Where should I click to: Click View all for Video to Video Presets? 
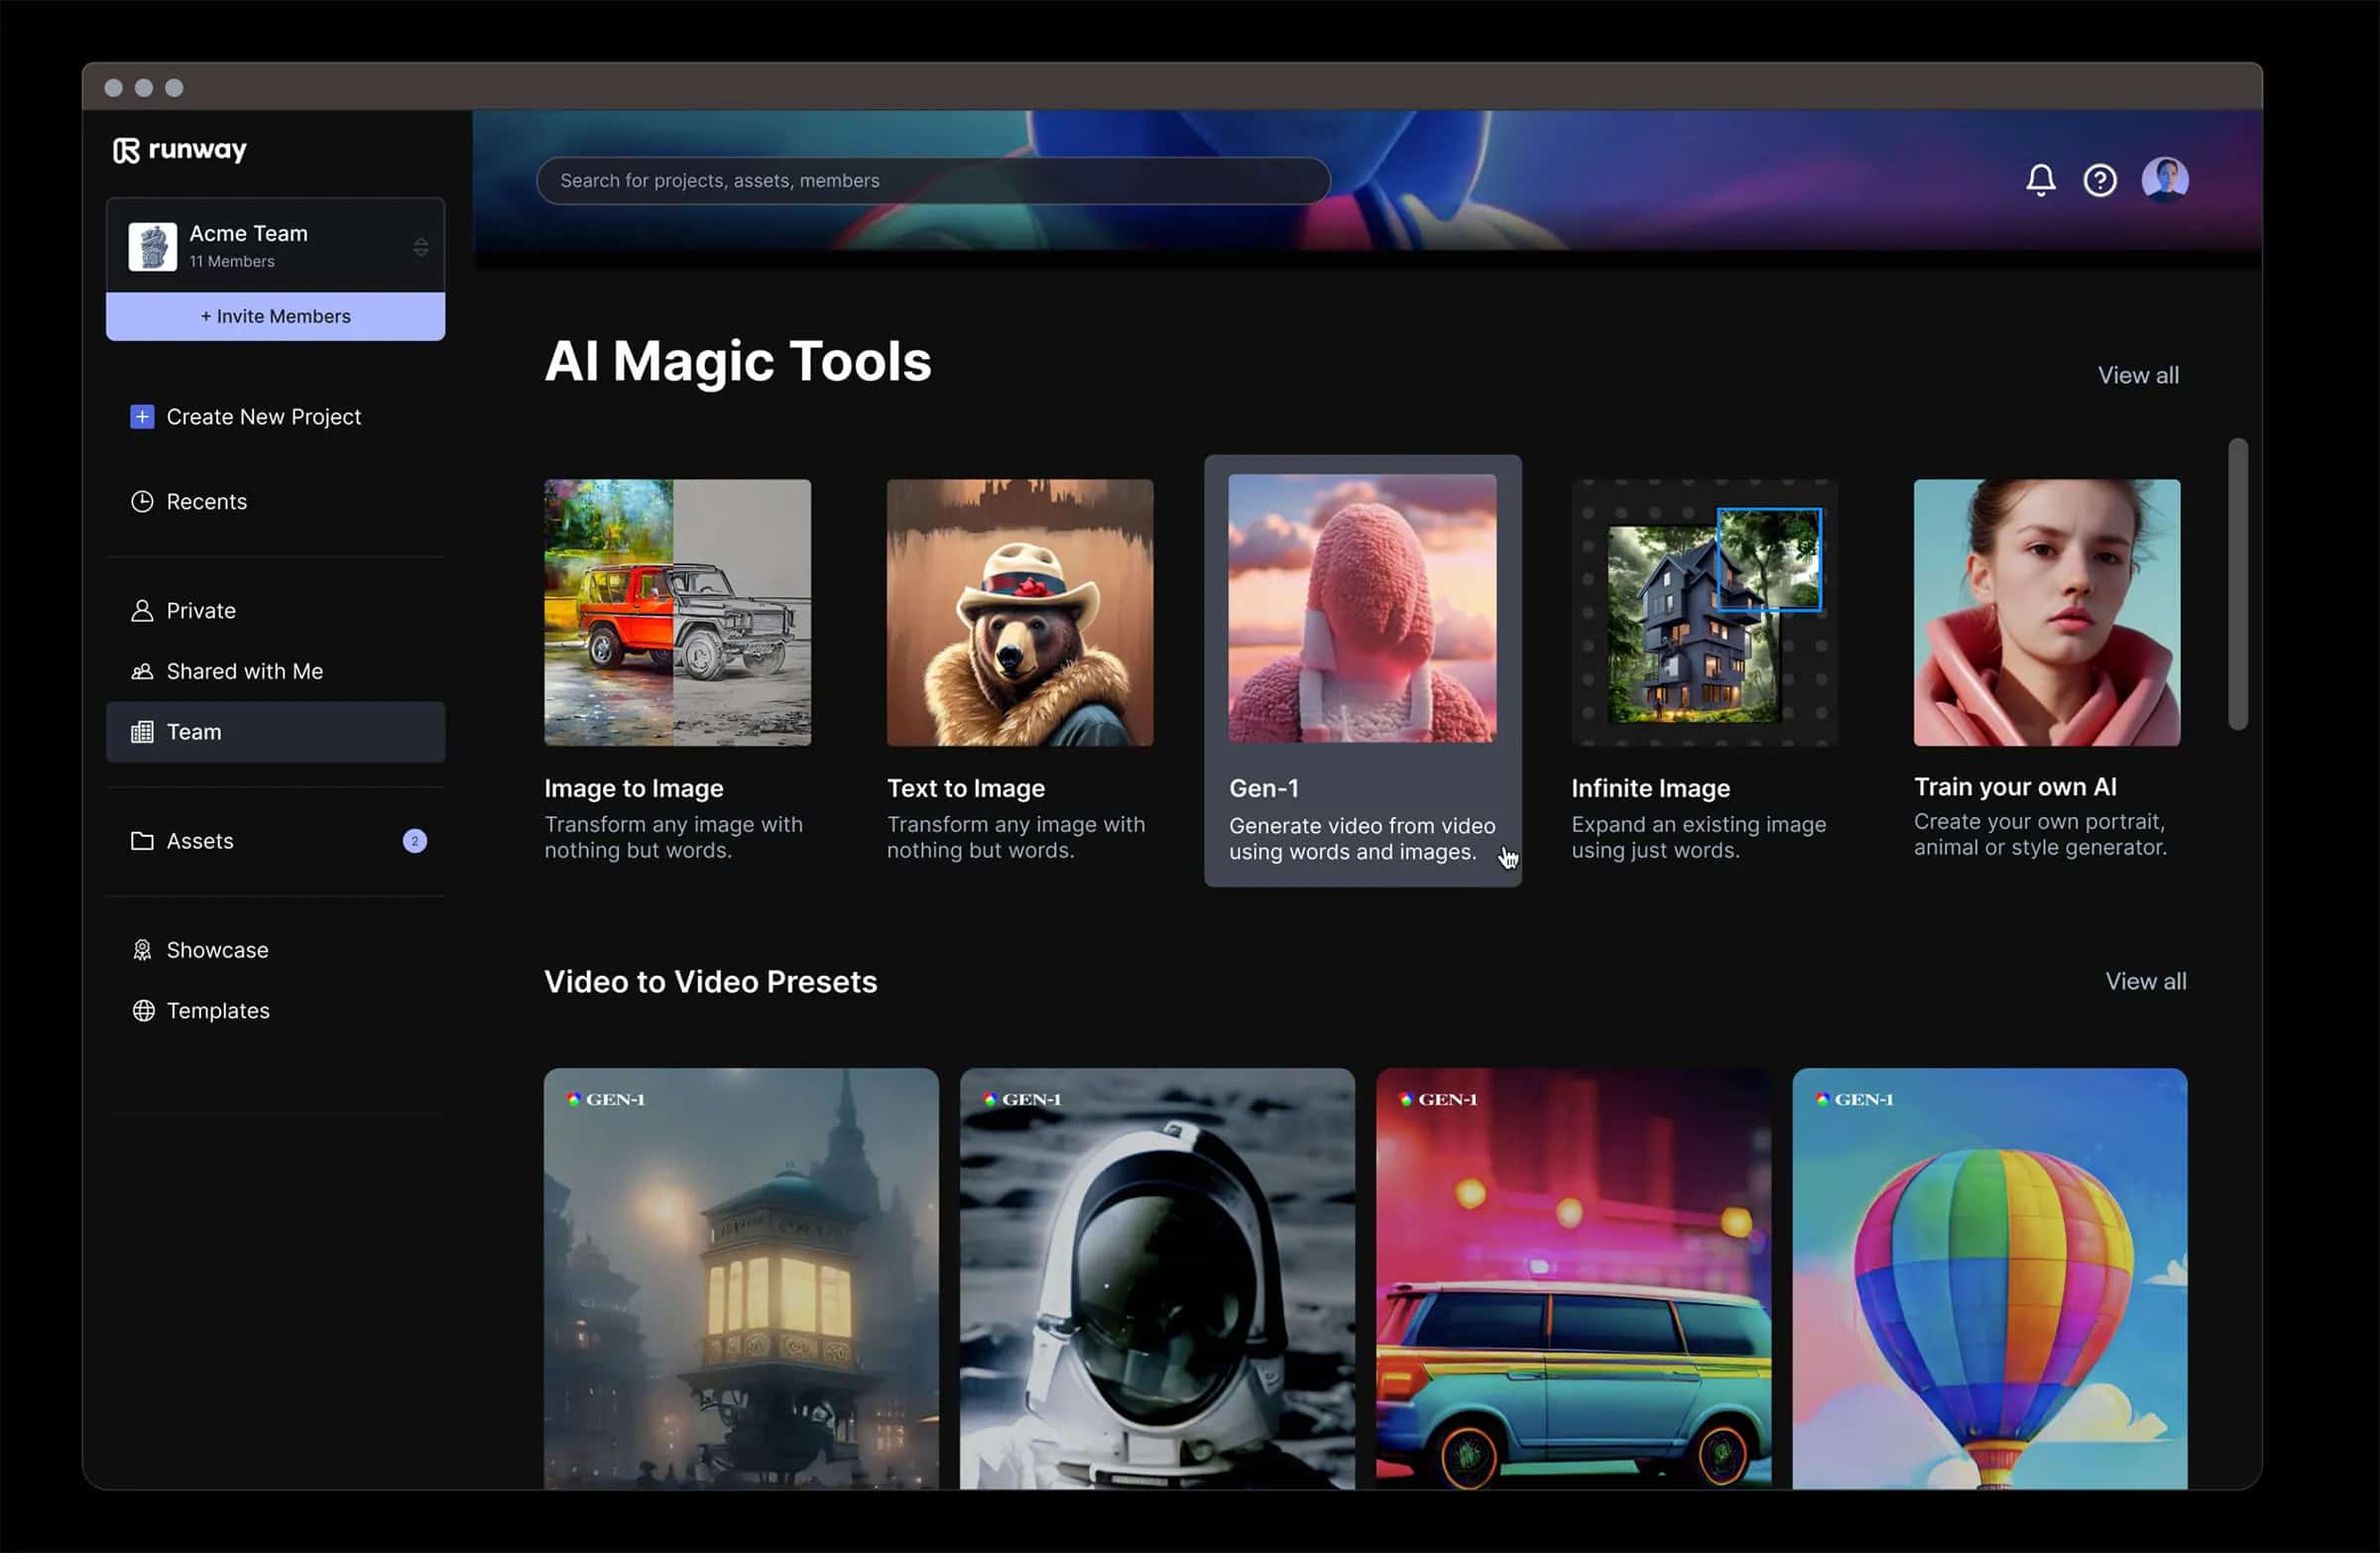point(2145,981)
